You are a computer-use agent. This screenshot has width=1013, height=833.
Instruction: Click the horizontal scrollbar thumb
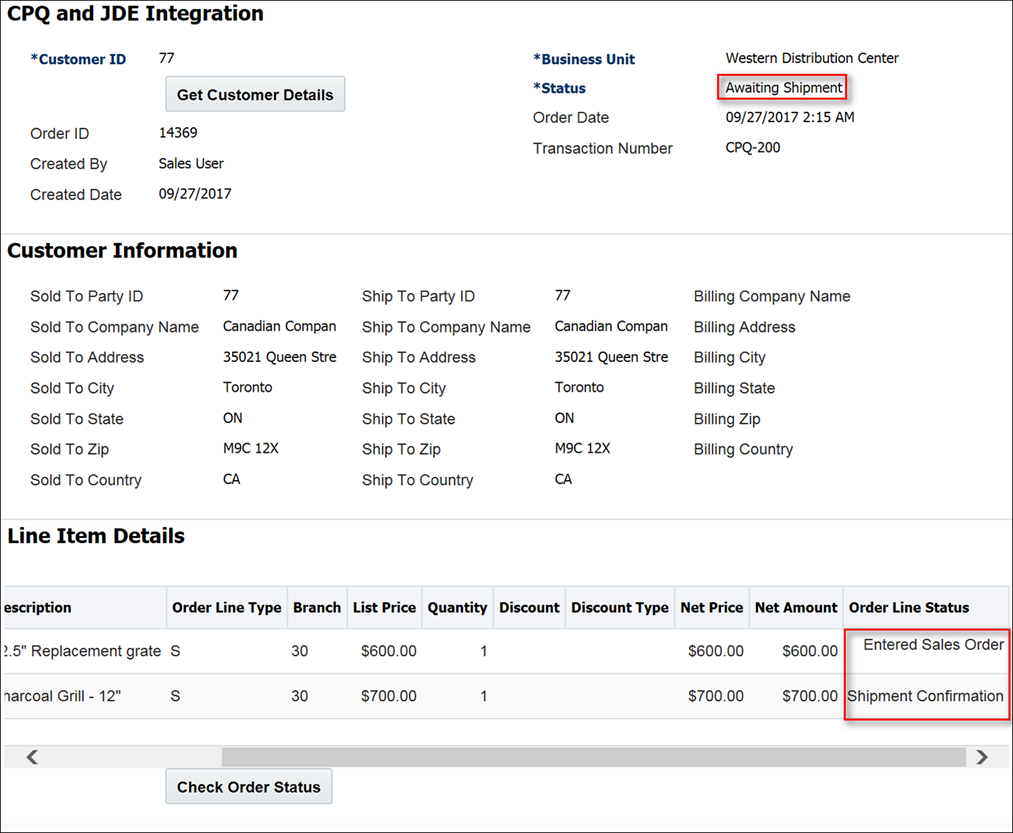pos(593,757)
